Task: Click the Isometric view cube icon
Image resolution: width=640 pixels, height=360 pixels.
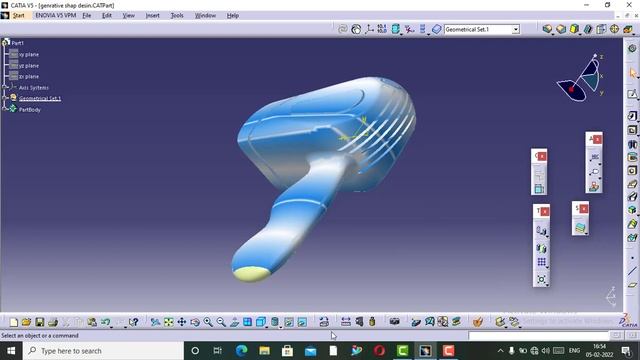Action: [x=261, y=322]
